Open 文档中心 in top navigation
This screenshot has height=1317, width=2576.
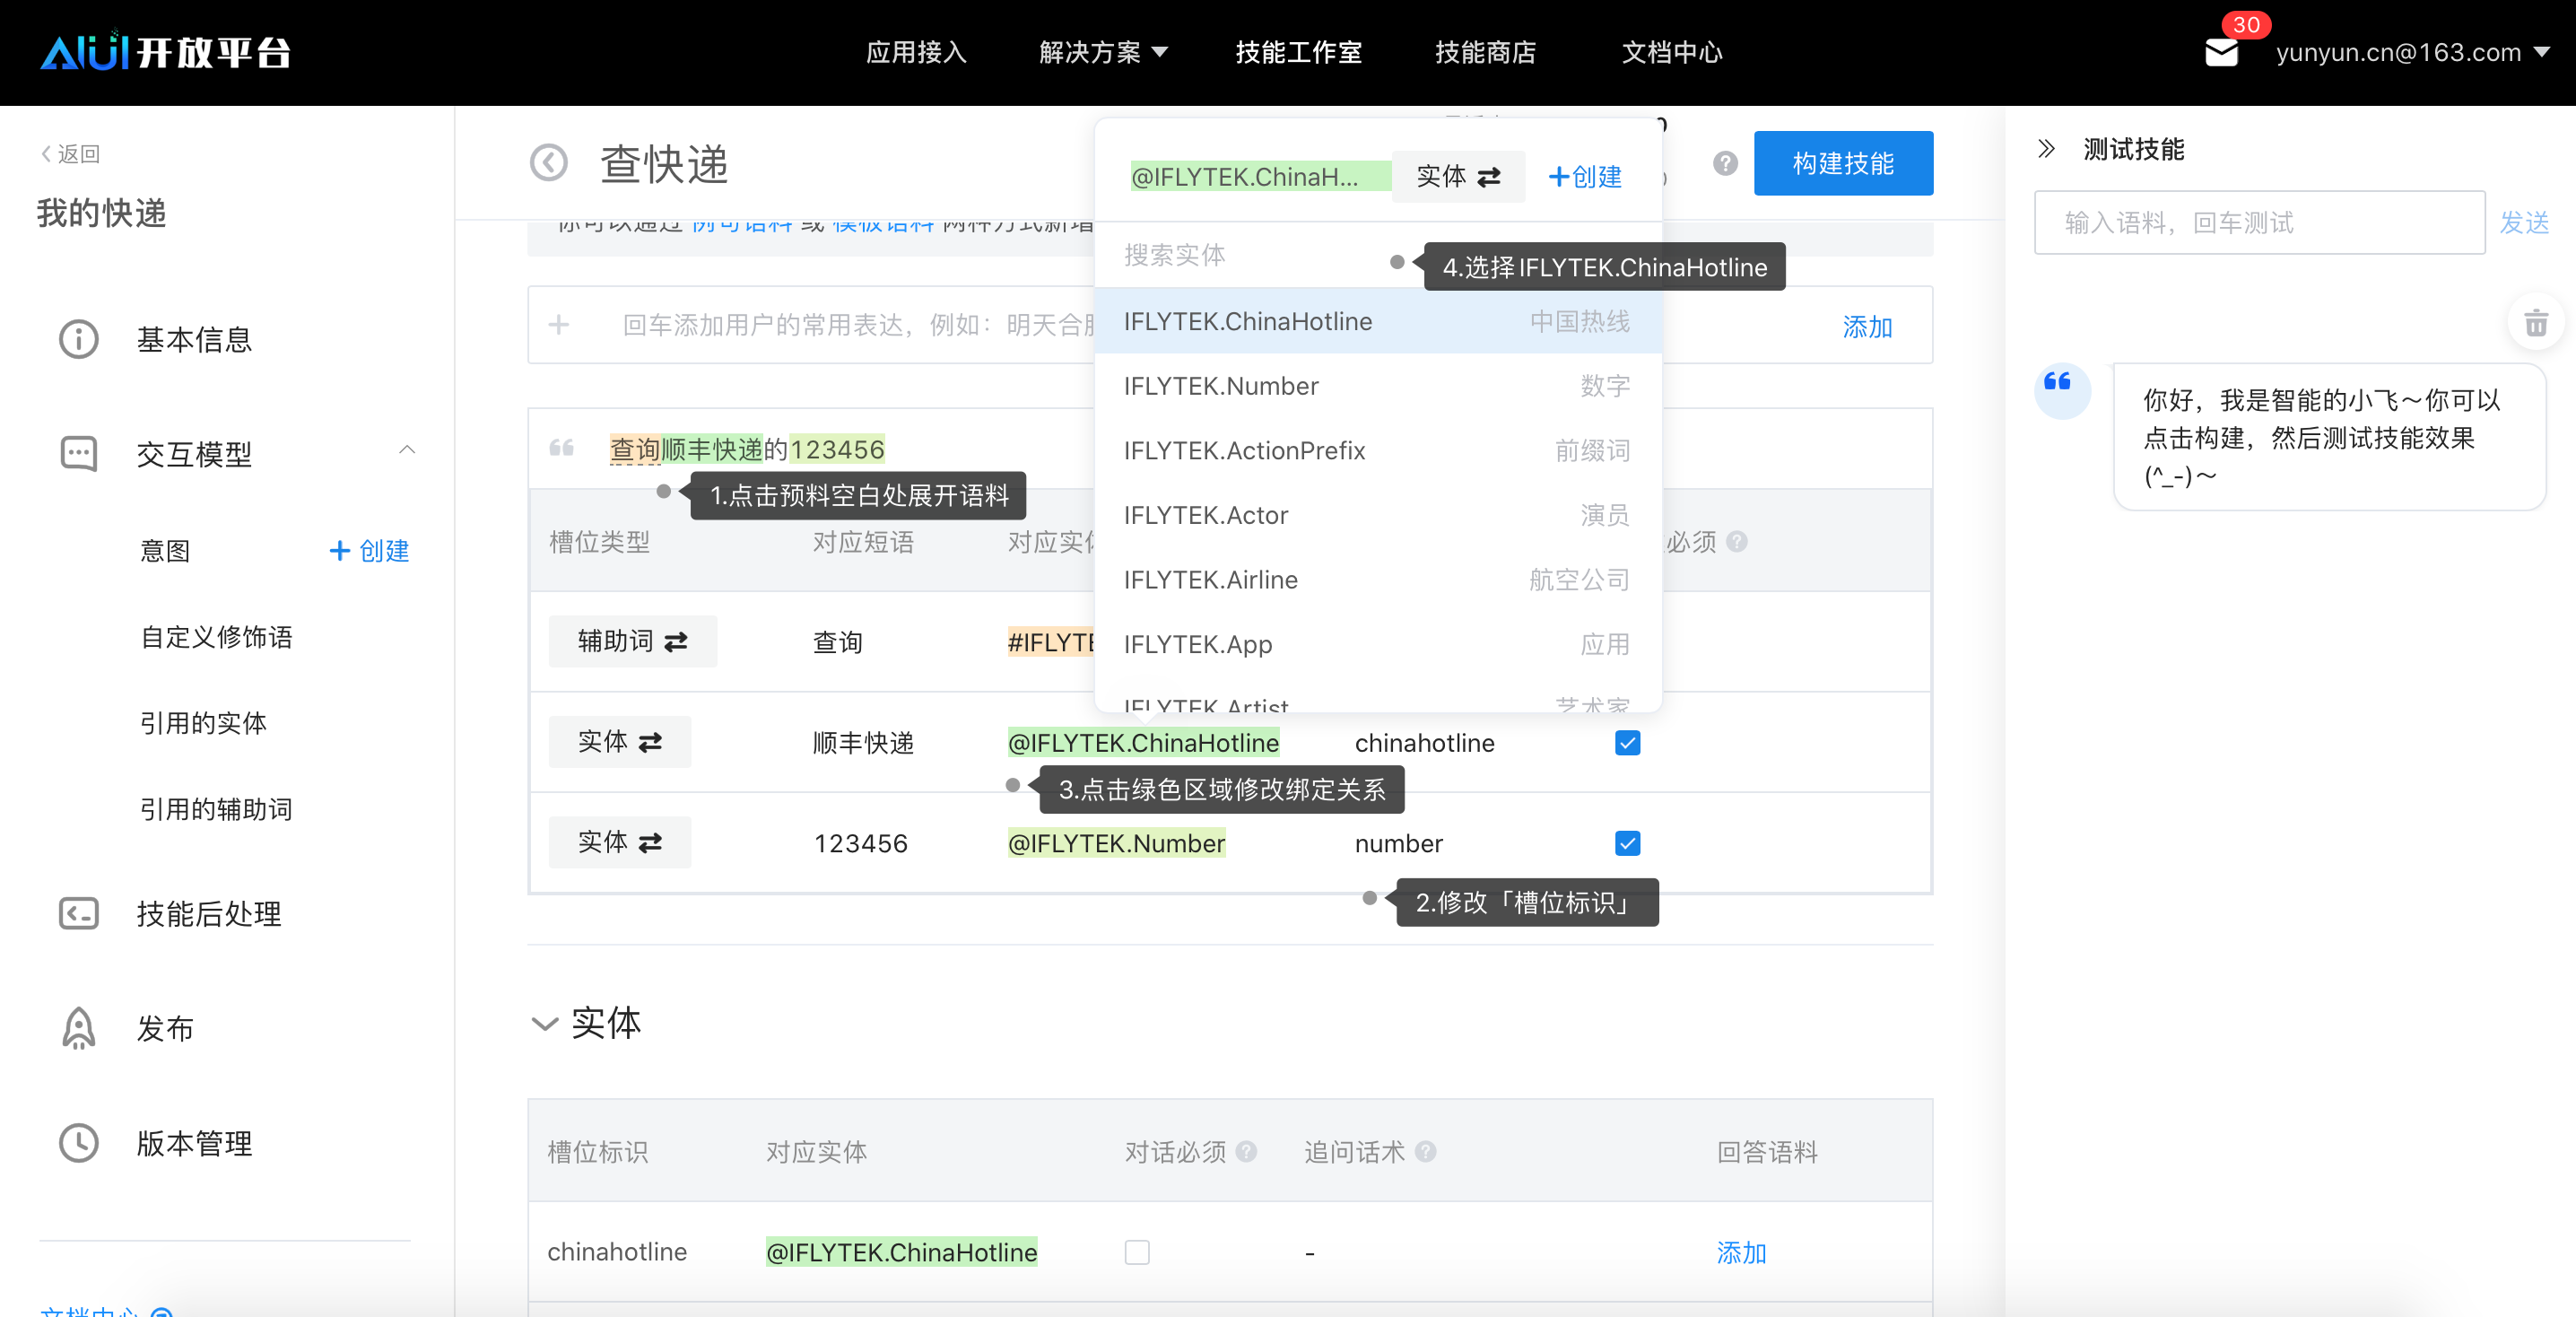click(1672, 52)
